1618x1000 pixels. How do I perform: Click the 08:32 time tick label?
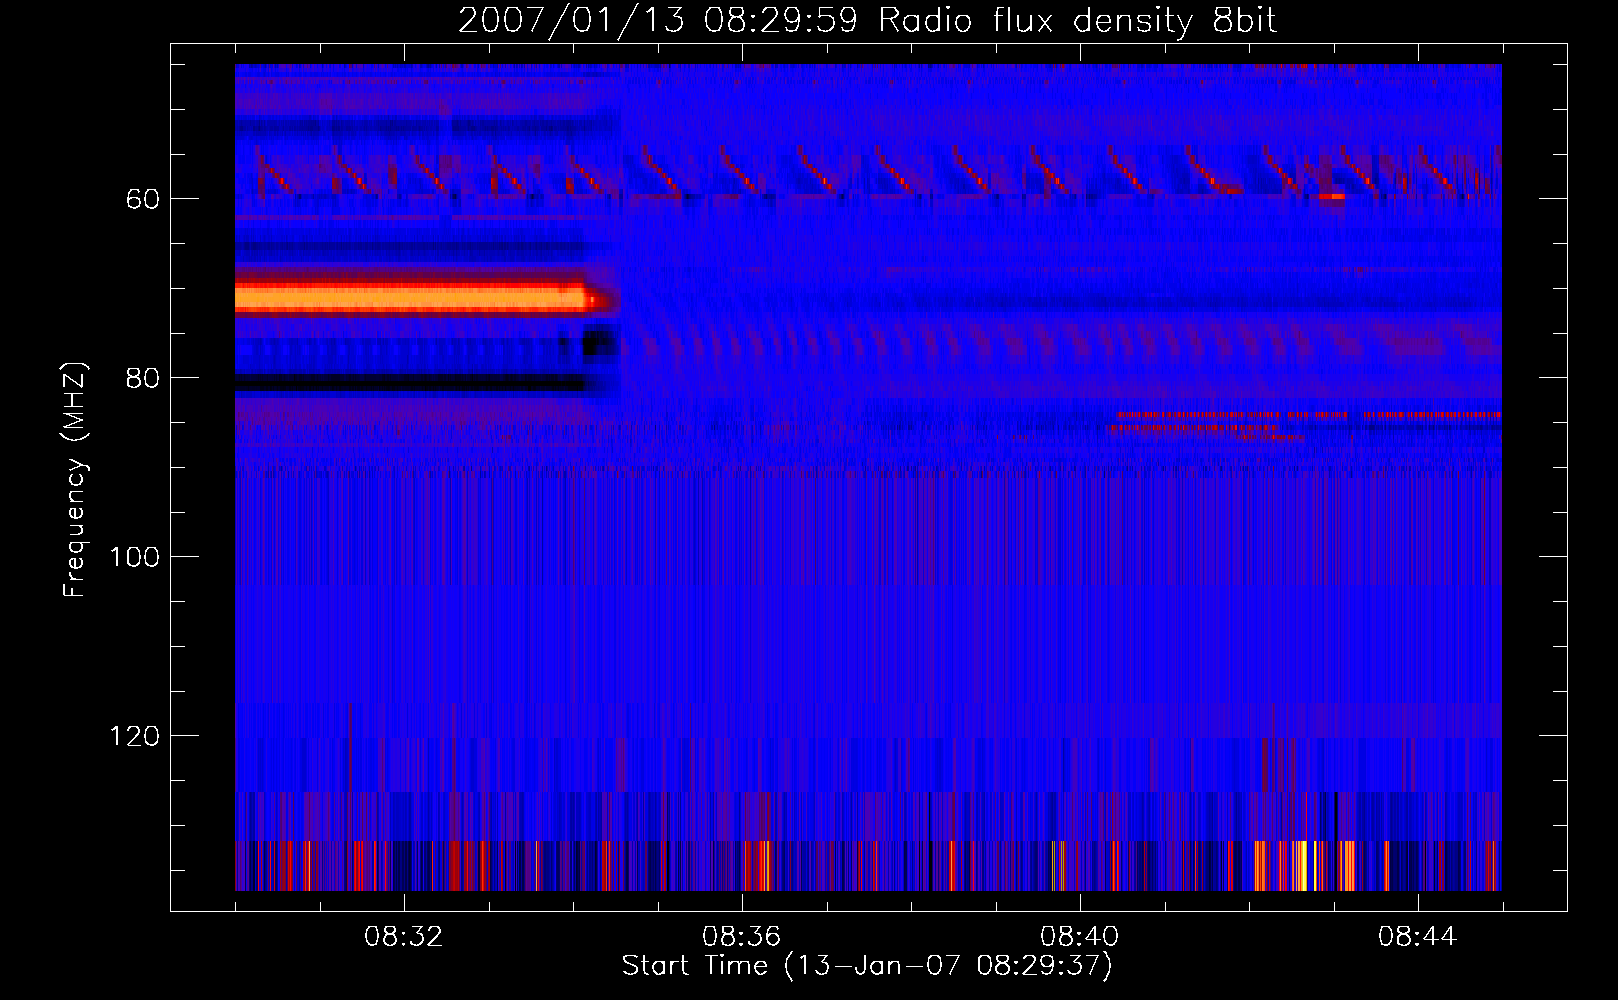tap(404, 937)
